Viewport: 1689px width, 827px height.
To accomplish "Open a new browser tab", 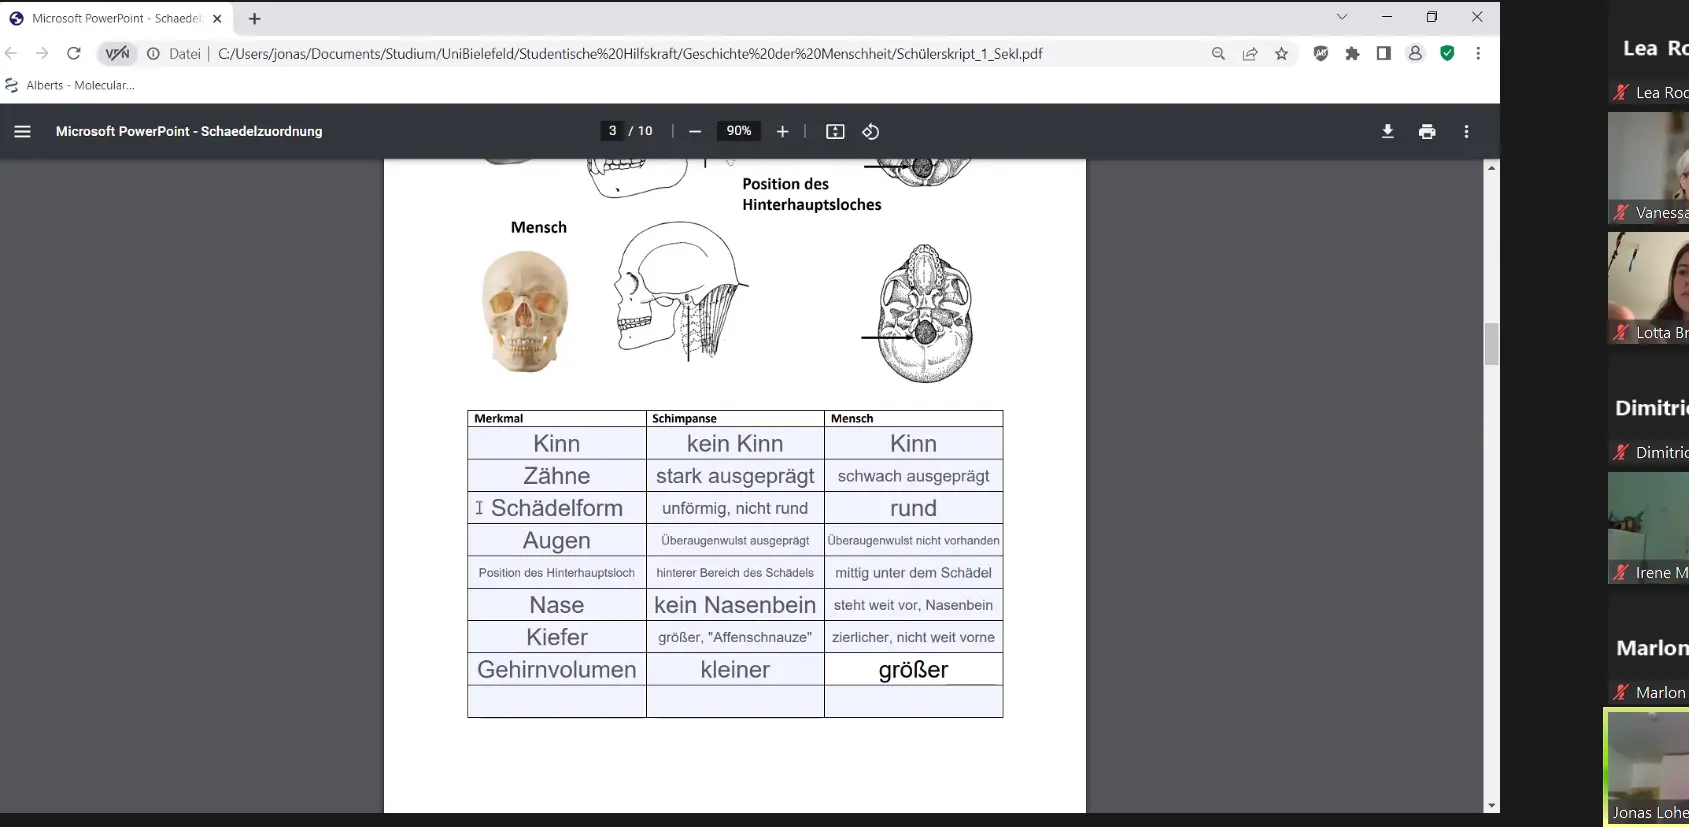I will [x=255, y=18].
